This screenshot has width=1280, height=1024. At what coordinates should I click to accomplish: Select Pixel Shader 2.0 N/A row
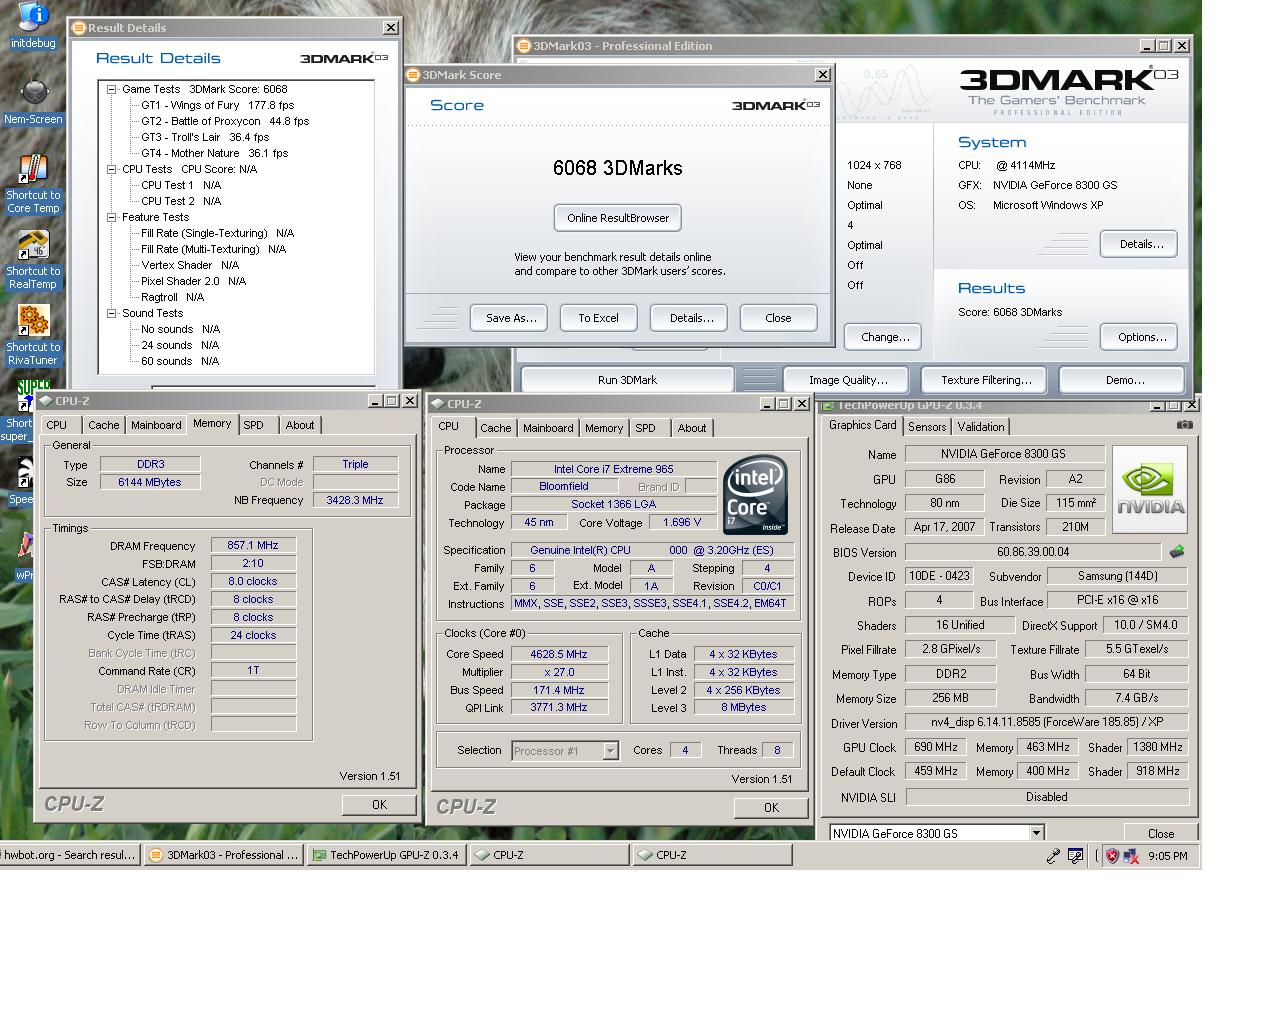coord(193,281)
